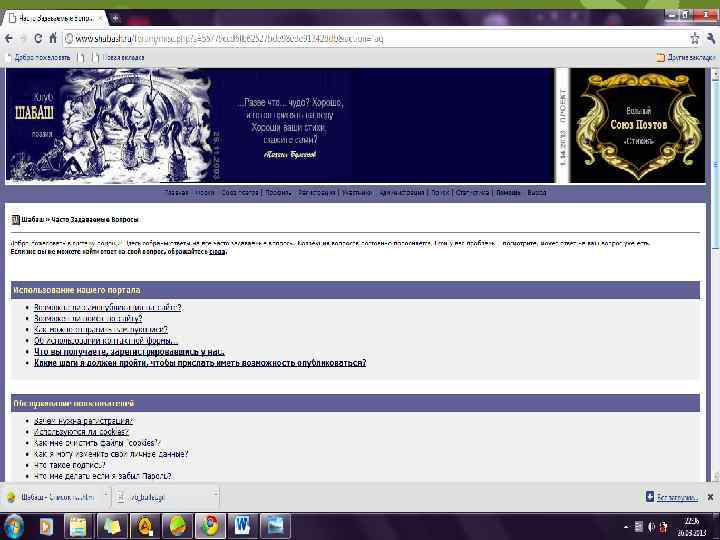The height and width of the screenshot is (540, 720).
Task: Bookmark this page with the star icon
Action: [x=695, y=39]
